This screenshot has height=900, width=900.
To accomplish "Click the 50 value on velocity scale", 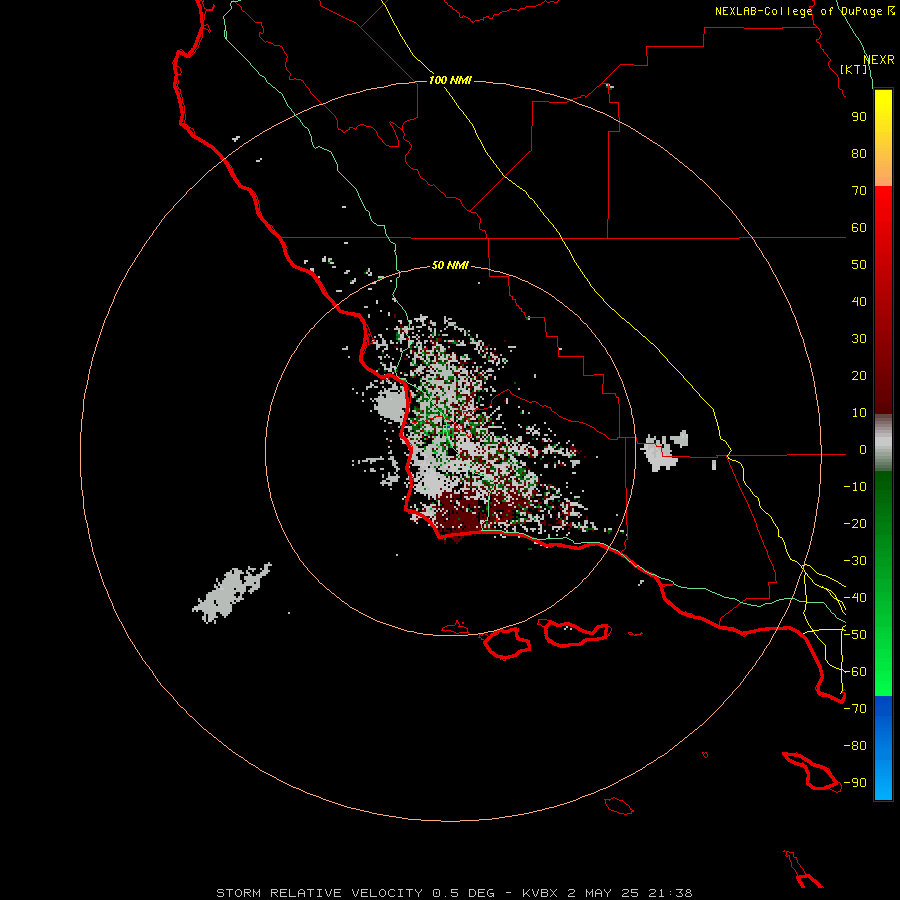I will pyautogui.click(x=859, y=265).
